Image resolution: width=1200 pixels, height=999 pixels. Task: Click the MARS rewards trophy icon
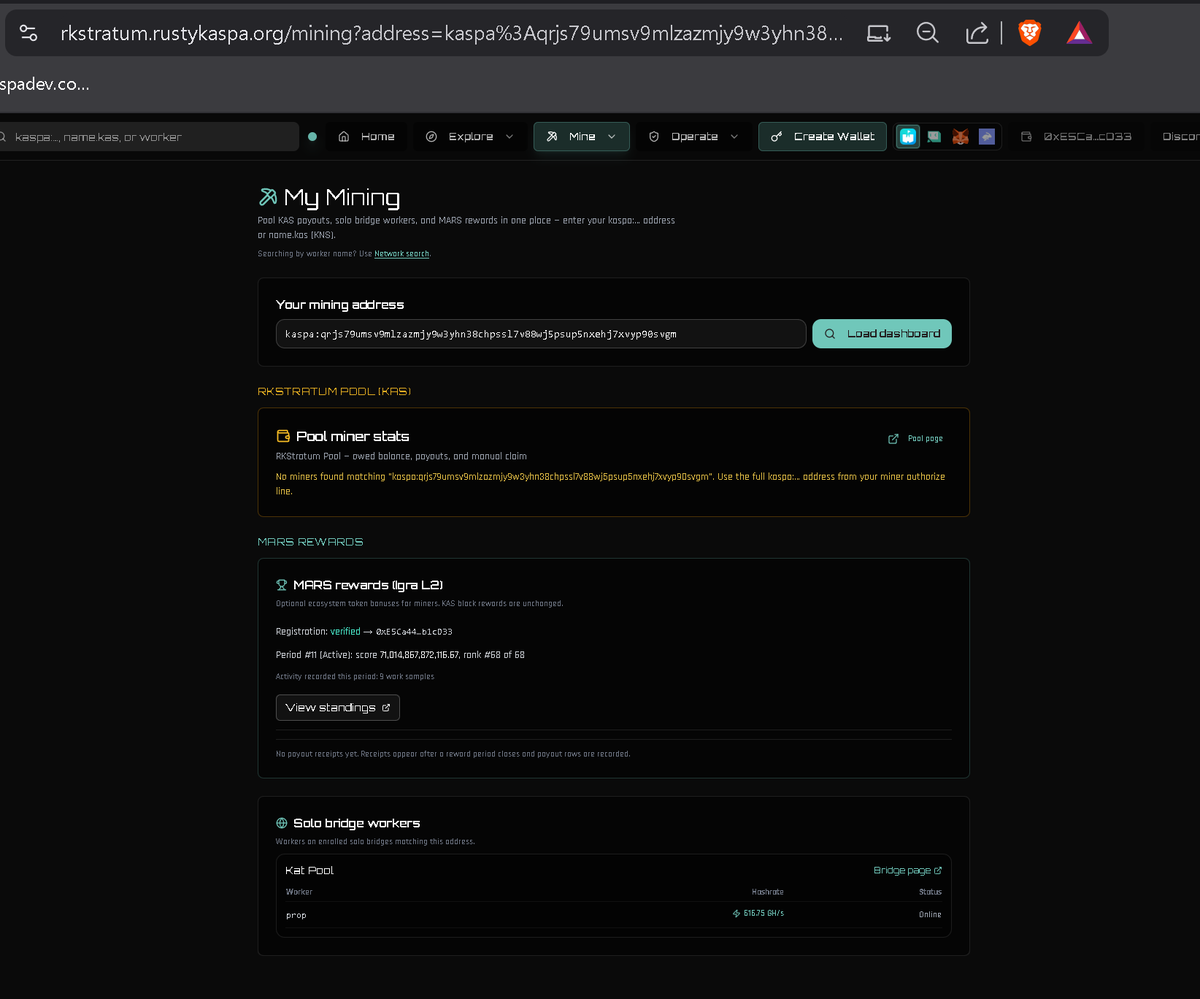click(x=282, y=585)
